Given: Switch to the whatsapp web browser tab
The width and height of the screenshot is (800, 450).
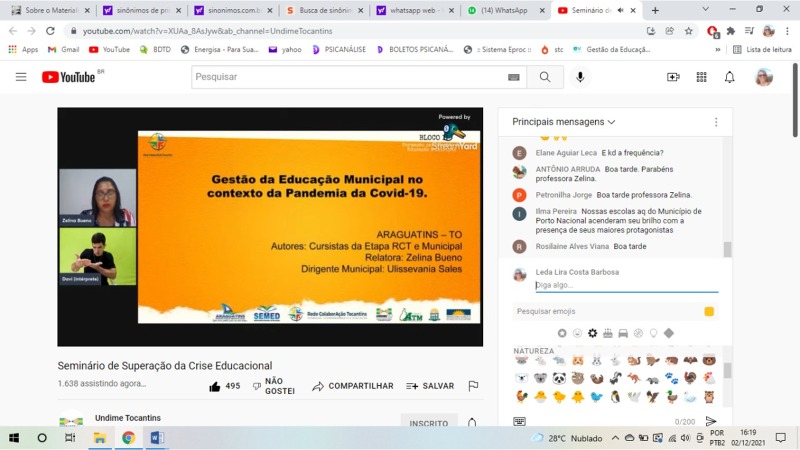Looking at the screenshot, I should pyautogui.click(x=412, y=10).
